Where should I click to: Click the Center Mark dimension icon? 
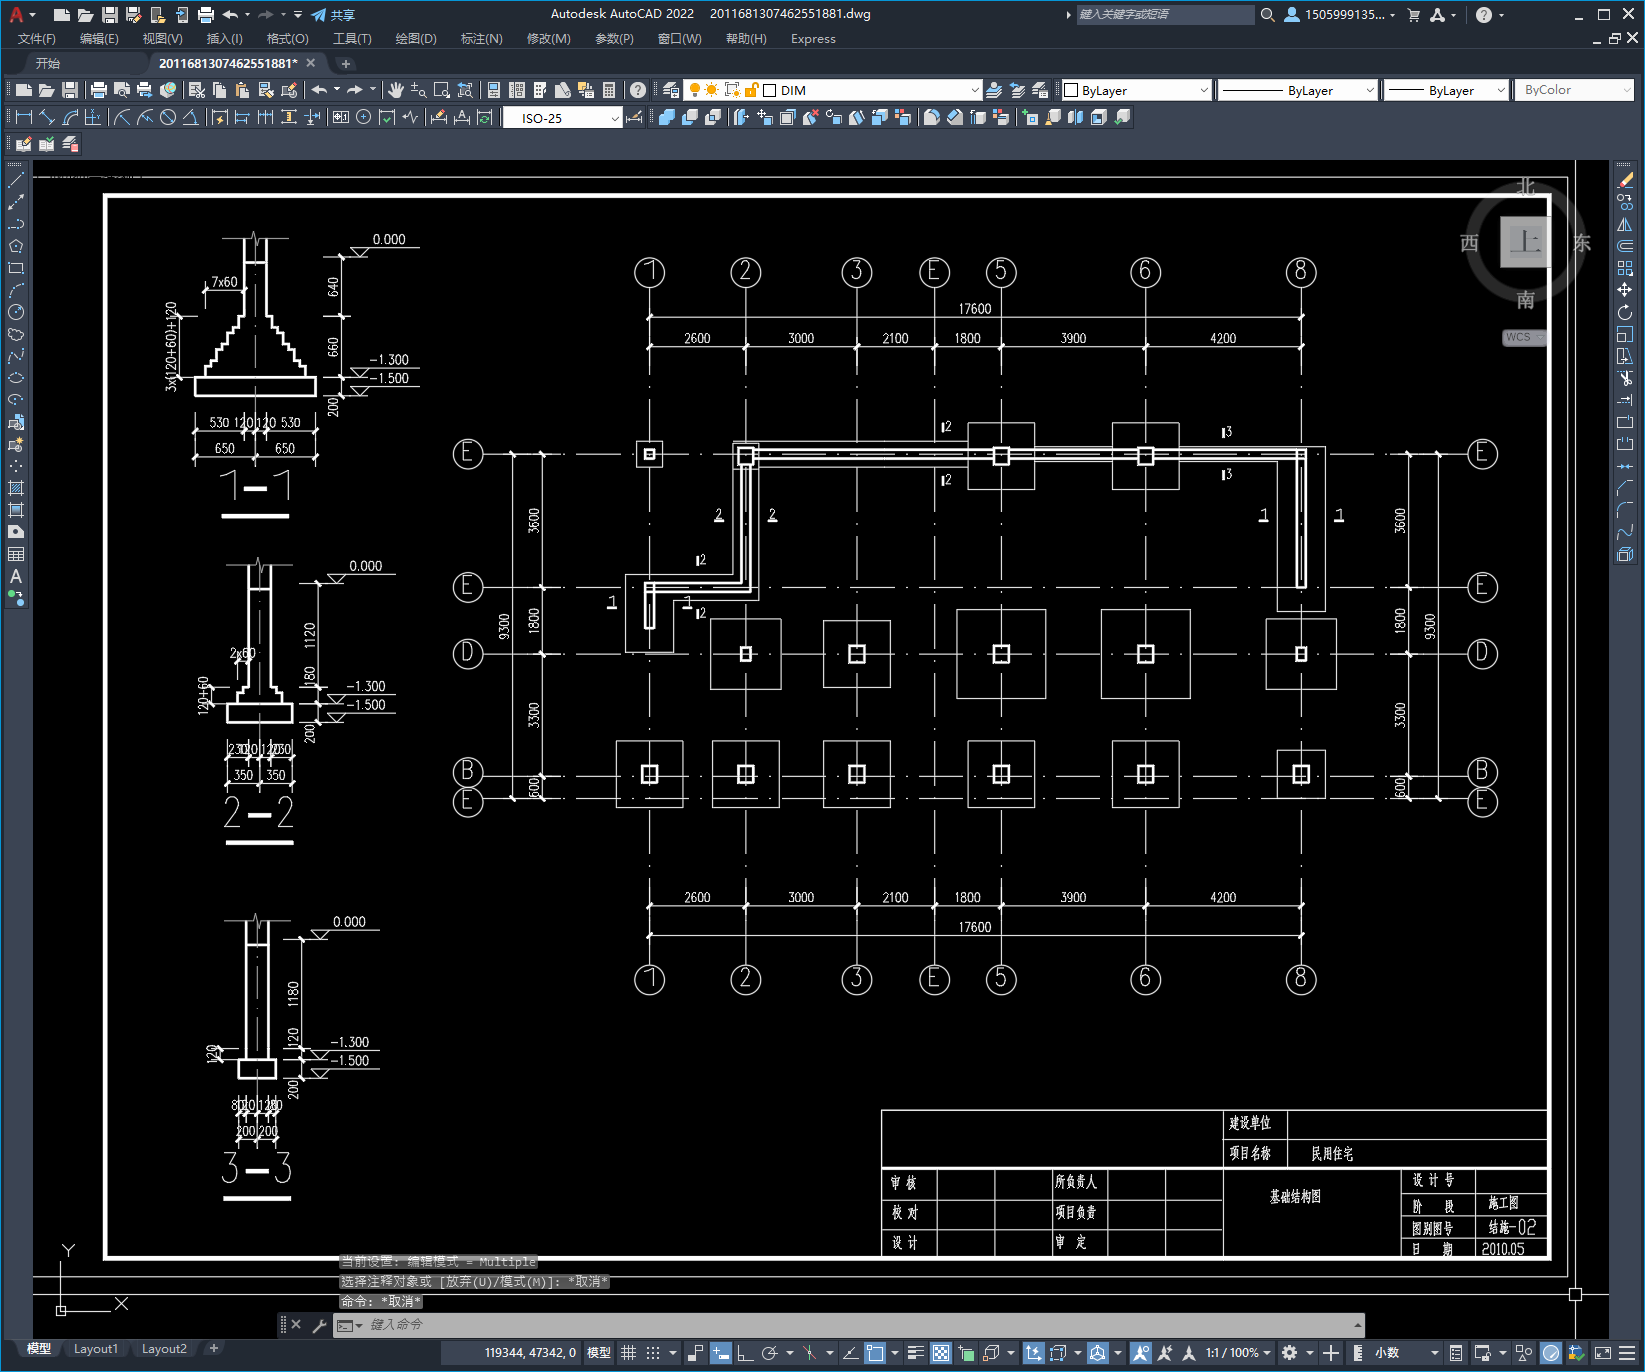[364, 117]
